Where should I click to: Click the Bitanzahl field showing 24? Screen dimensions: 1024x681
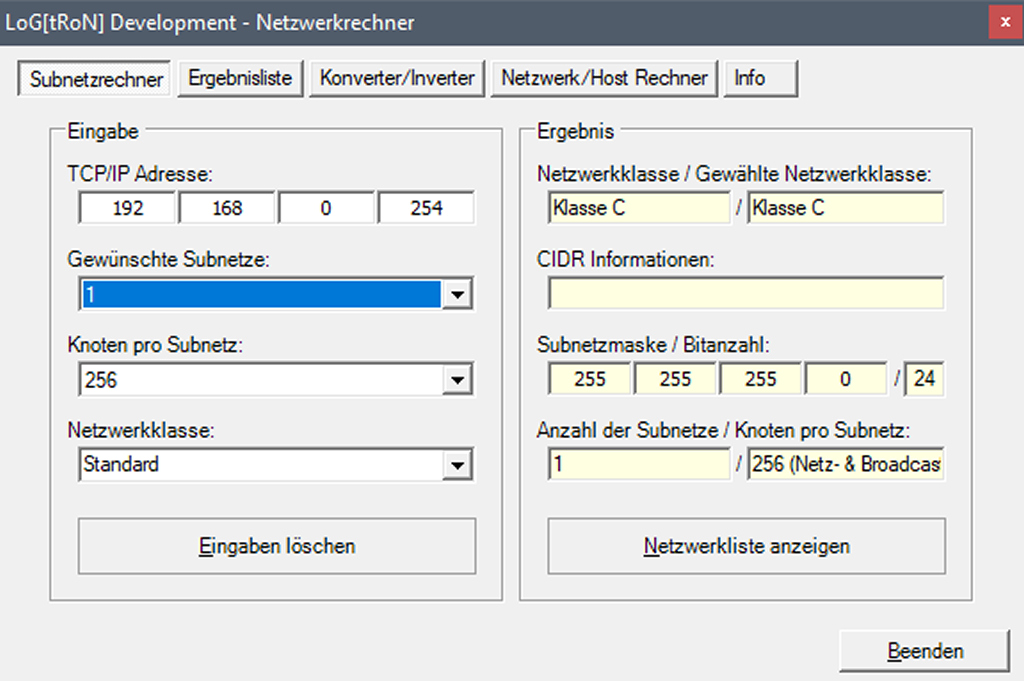(x=924, y=380)
